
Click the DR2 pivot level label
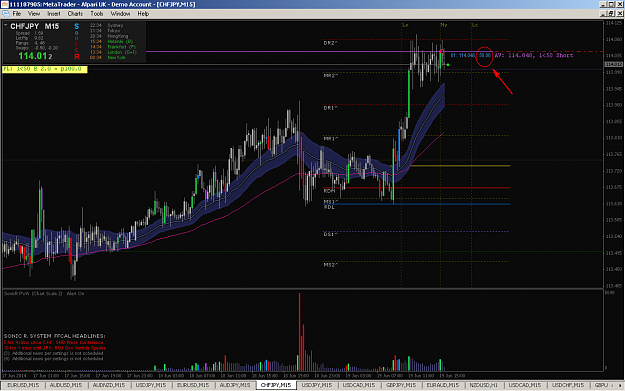click(330, 43)
